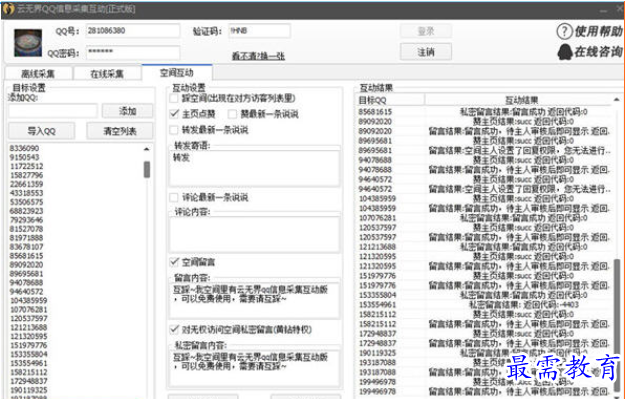Screen dimensions: 628x399
Task: Enable 踩空间 checkbox
Action: point(174,98)
